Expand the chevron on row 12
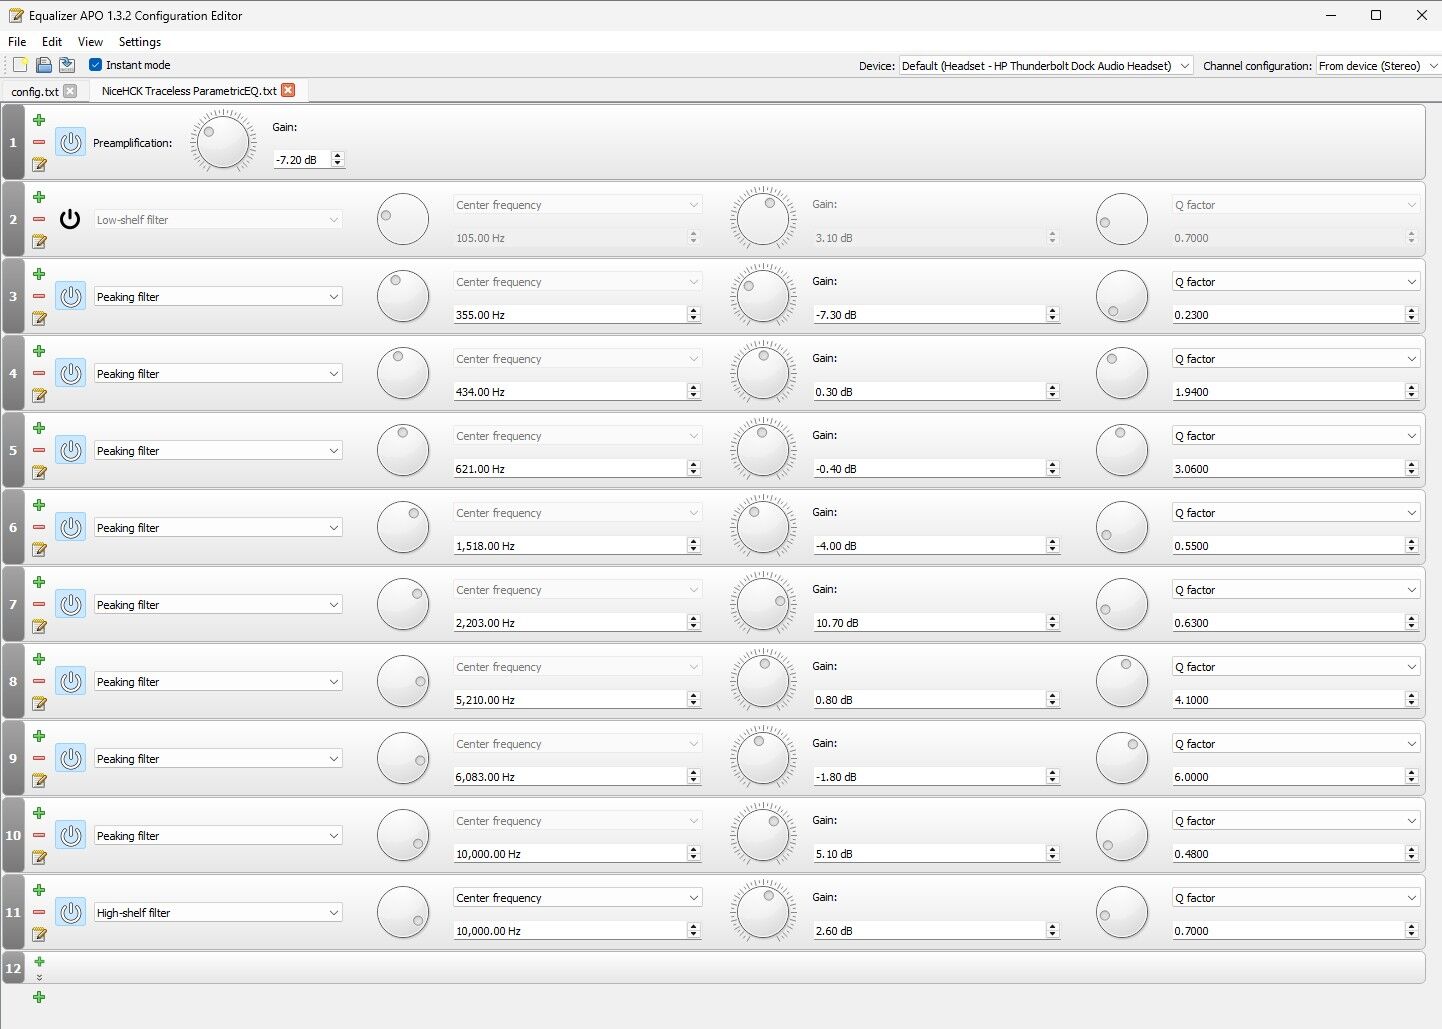This screenshot has height=1029, width=1442. point(39,977)
